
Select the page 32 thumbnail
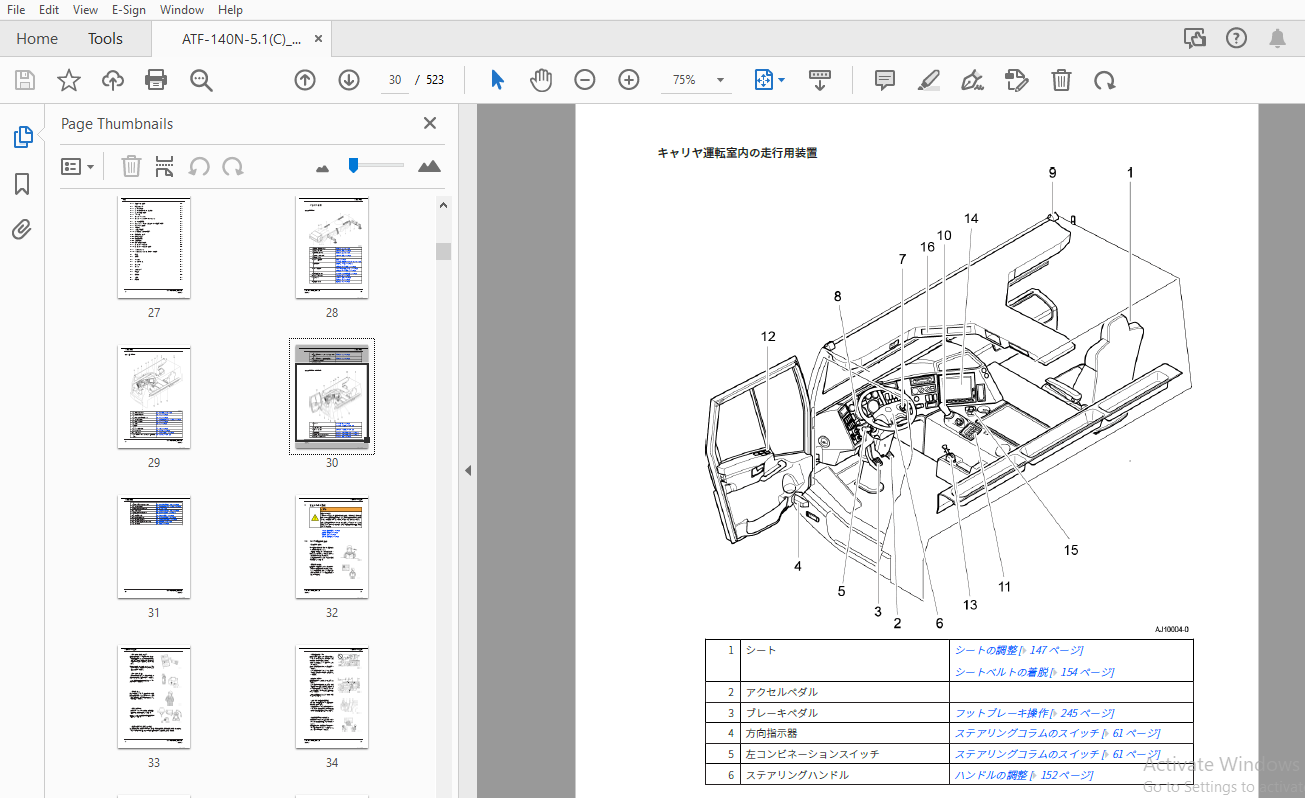tap(332, 548)
